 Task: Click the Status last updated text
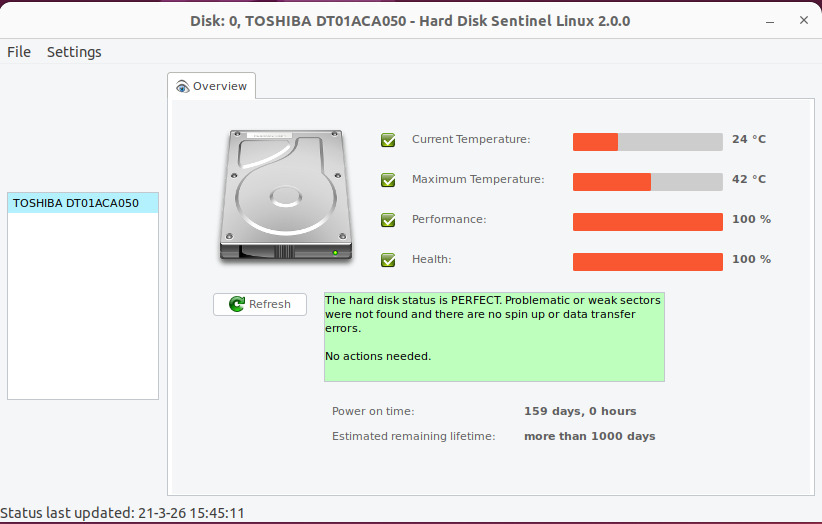click(x=123, y=513)
